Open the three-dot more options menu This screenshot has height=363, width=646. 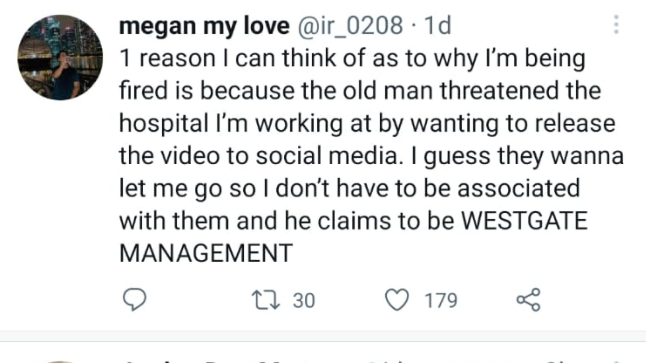616,25
